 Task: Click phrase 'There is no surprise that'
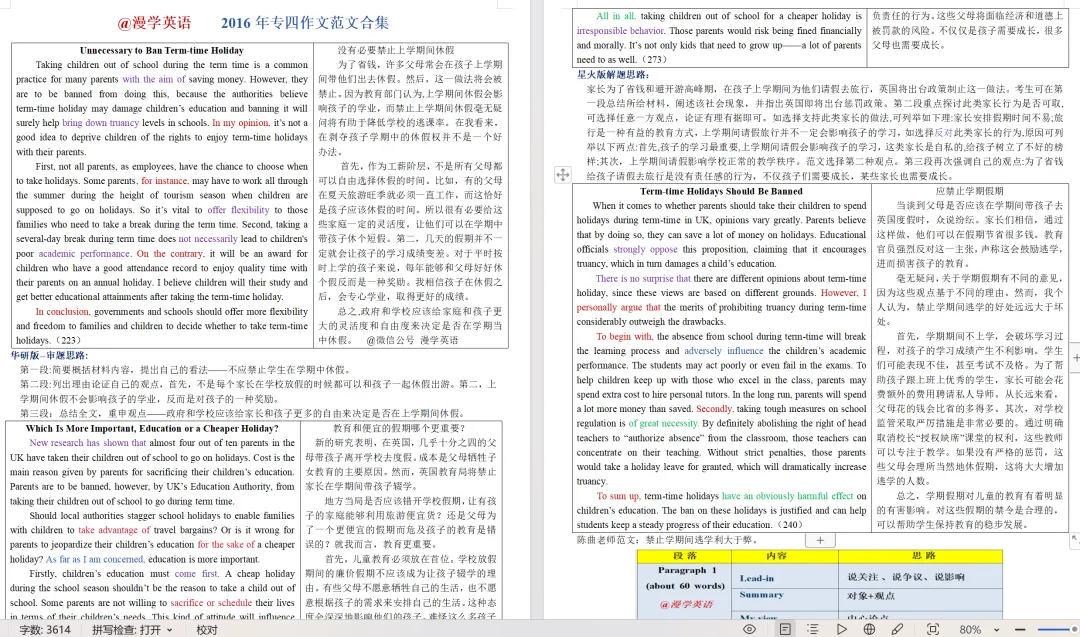[643, 278]
